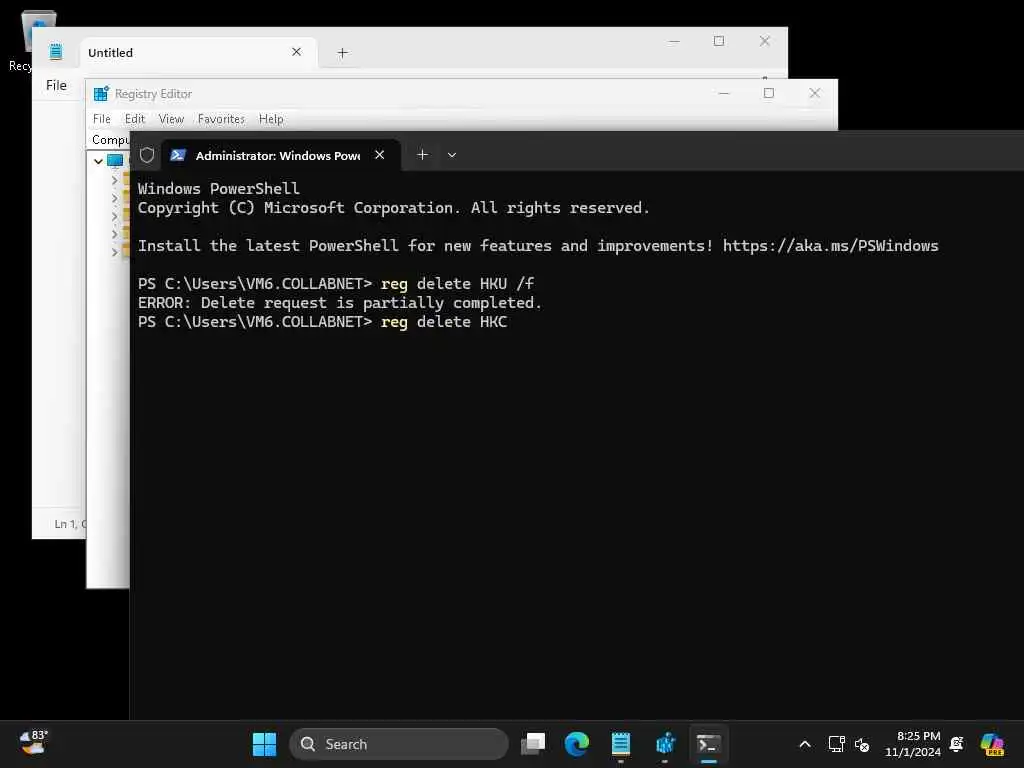The height and width of the screenshot is (768, 1024).
Task: Select the Computer icon in the registry tree
Action: click(115, 161)
